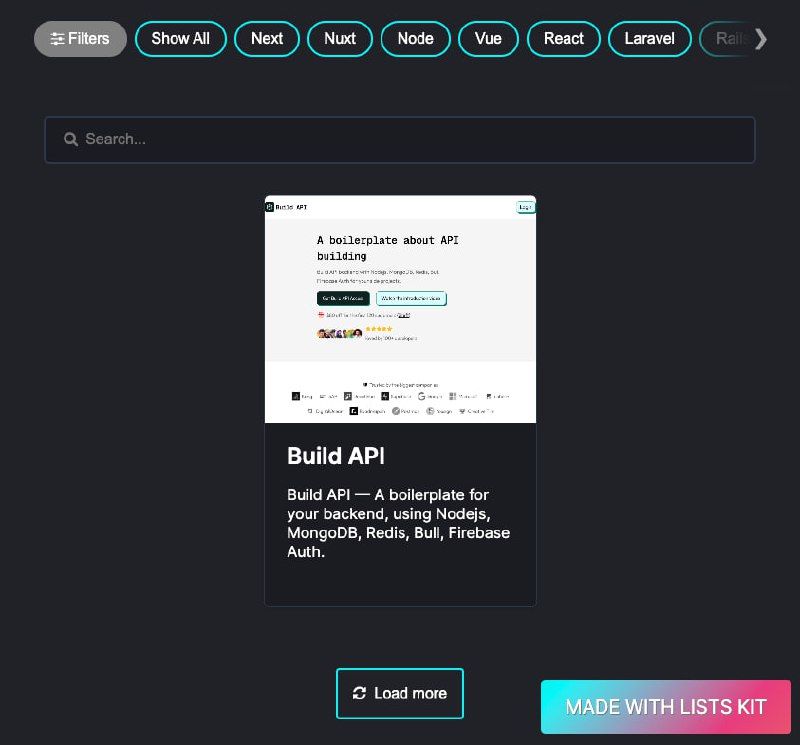The height and width of the screenshot is (745, 800).
Task: Open the Made With Lists Kit badge
Action: [666, 707]
